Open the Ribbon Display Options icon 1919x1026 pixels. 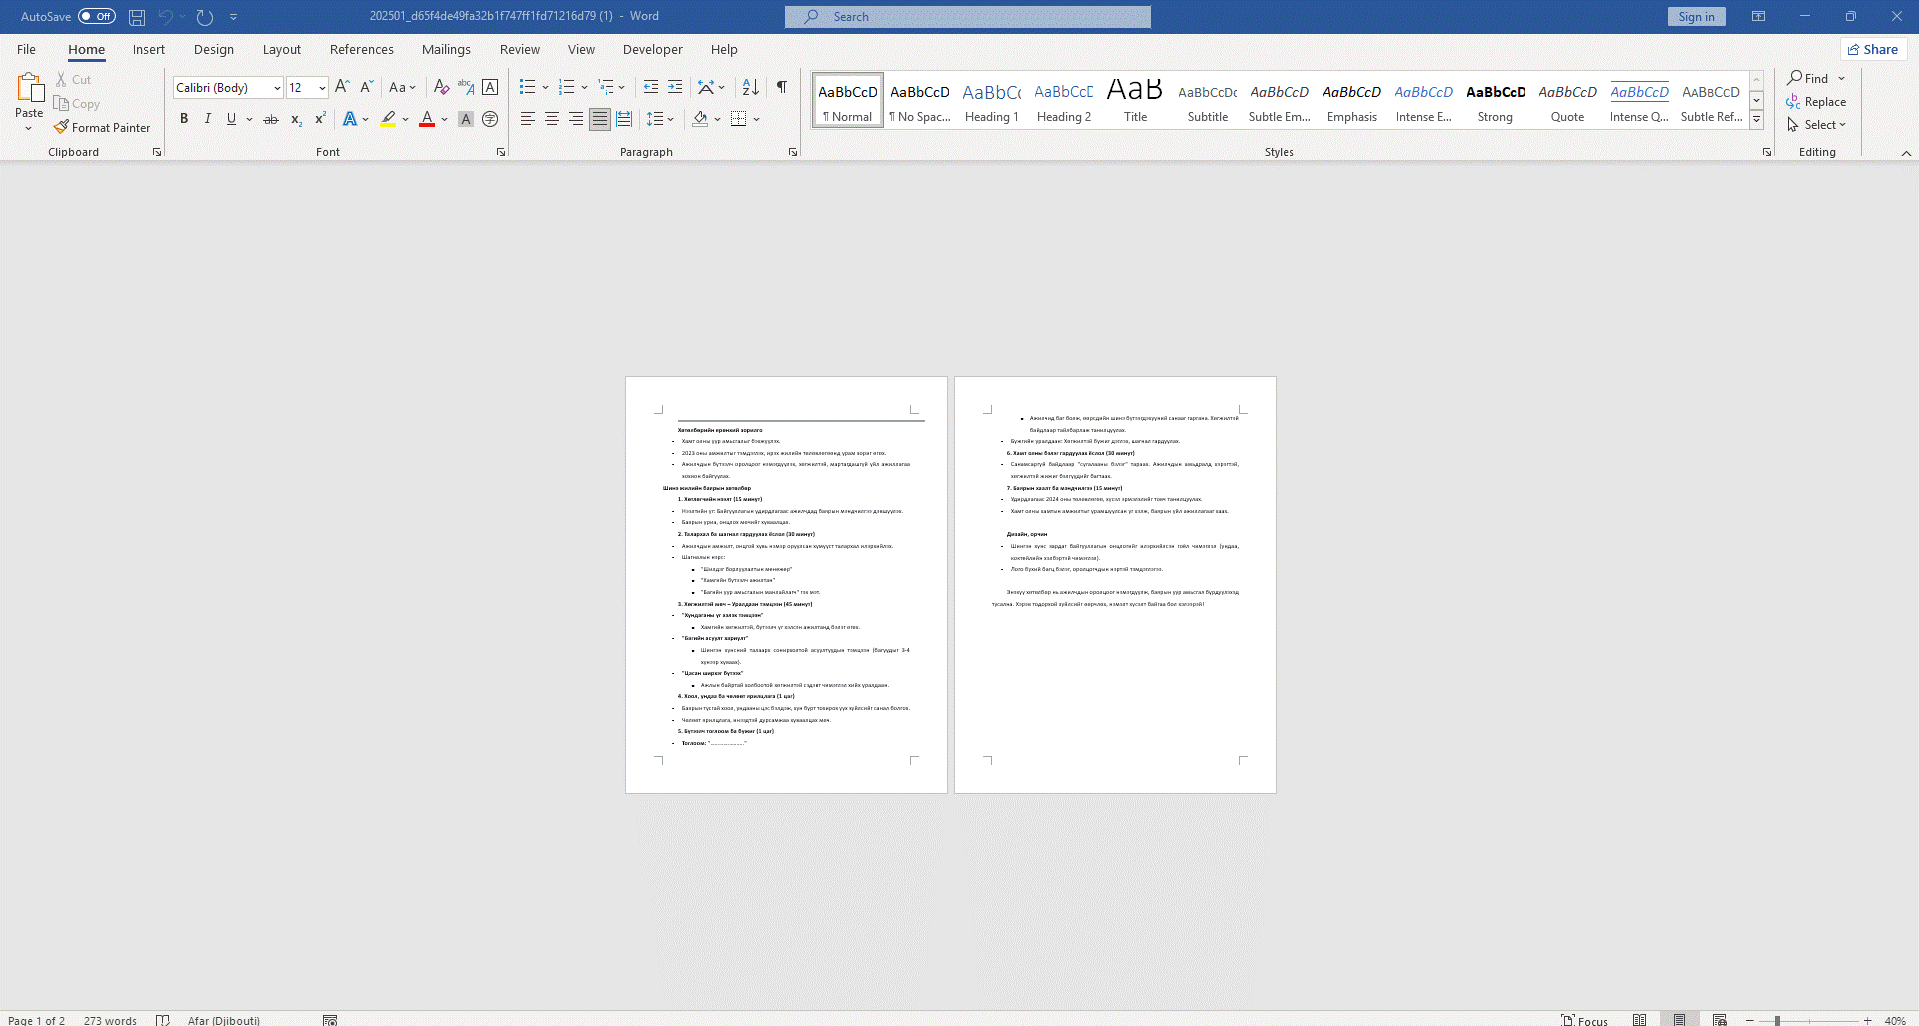coord(1758,17)
